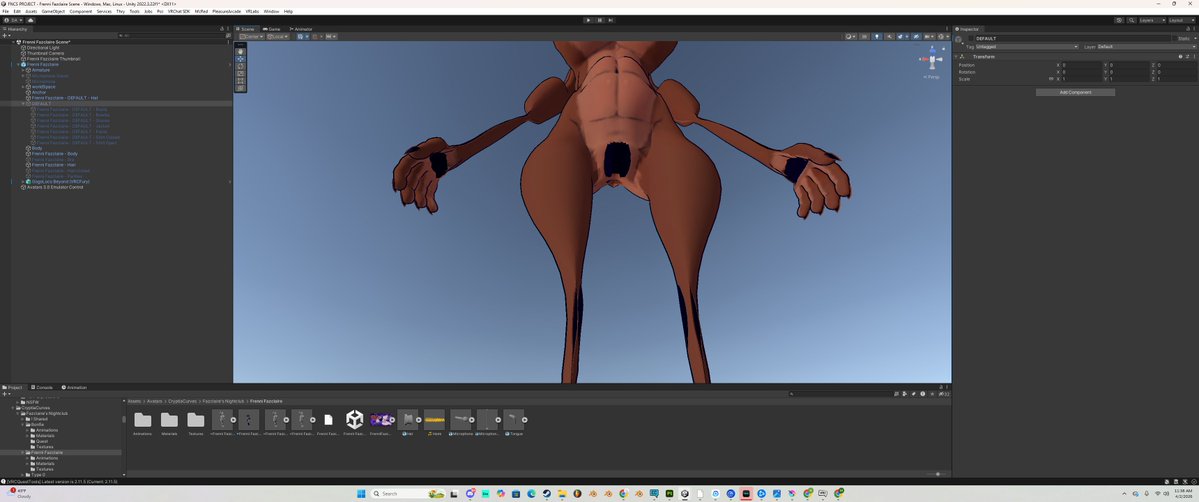The image size is (1199, 502).
Task: Toggle scene lighting button
Action: click(x=877, y=37)
